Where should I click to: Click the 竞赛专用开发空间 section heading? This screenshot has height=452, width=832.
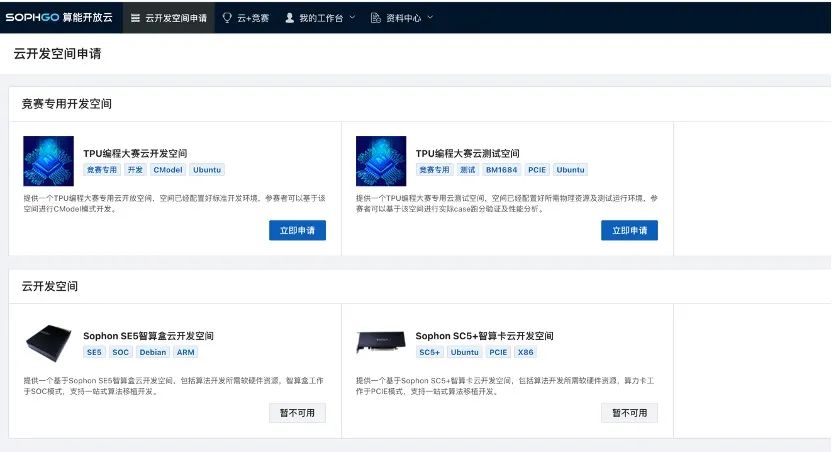(x=66, y=104)
